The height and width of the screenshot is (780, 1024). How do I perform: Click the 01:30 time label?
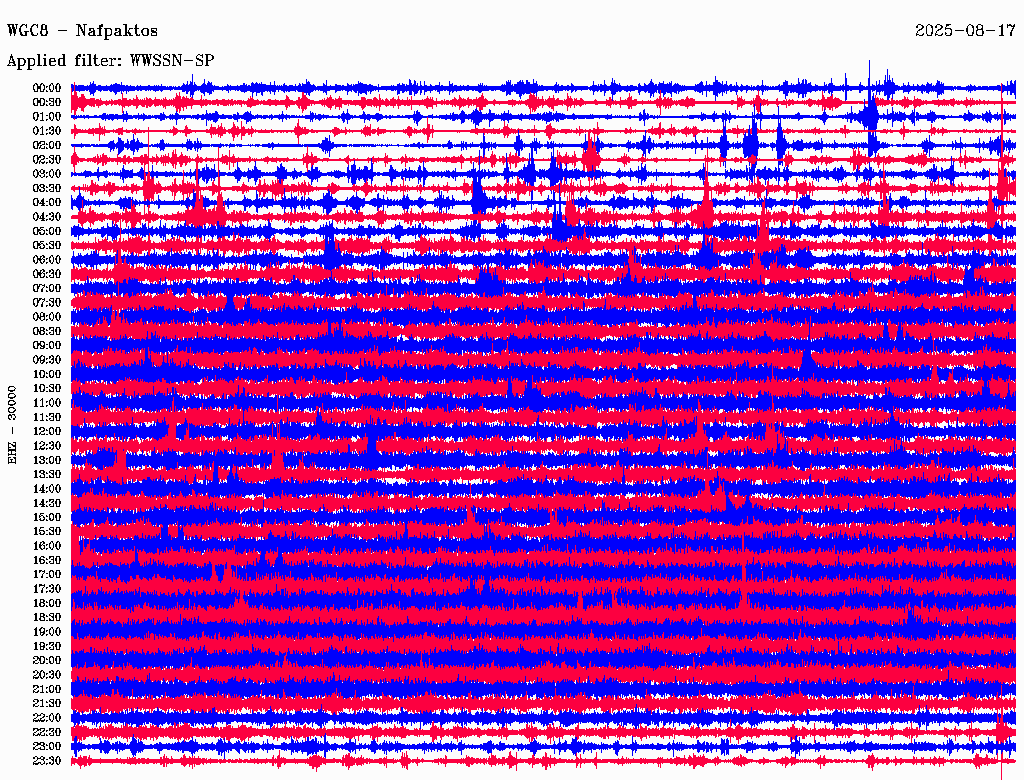[47, 131]
